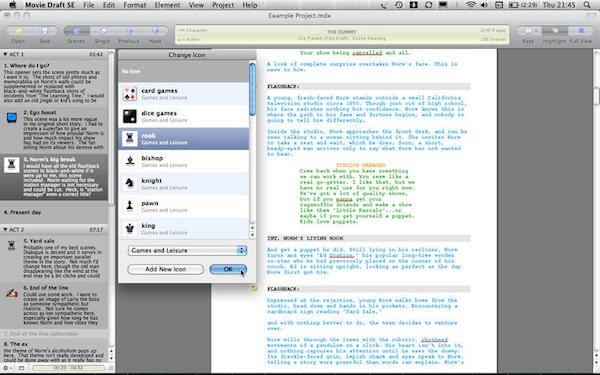The height and width of the screenshot is (375, 600).
Task: Click STATION MANAGER character name
Action: click(x=360, y=165)
